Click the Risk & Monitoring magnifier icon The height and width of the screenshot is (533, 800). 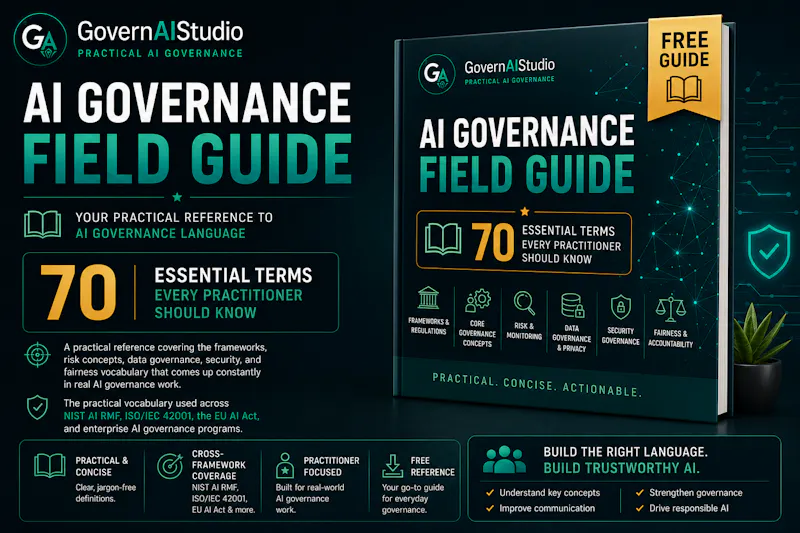524,303
